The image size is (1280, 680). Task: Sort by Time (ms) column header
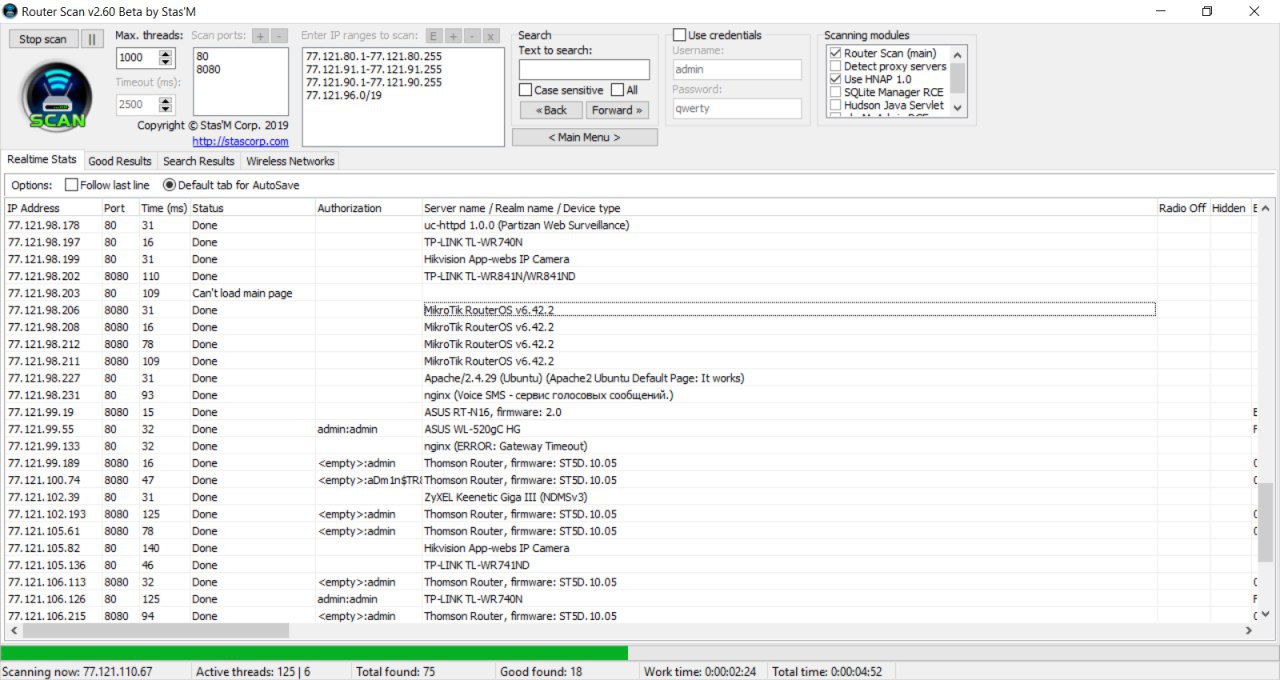164,208
